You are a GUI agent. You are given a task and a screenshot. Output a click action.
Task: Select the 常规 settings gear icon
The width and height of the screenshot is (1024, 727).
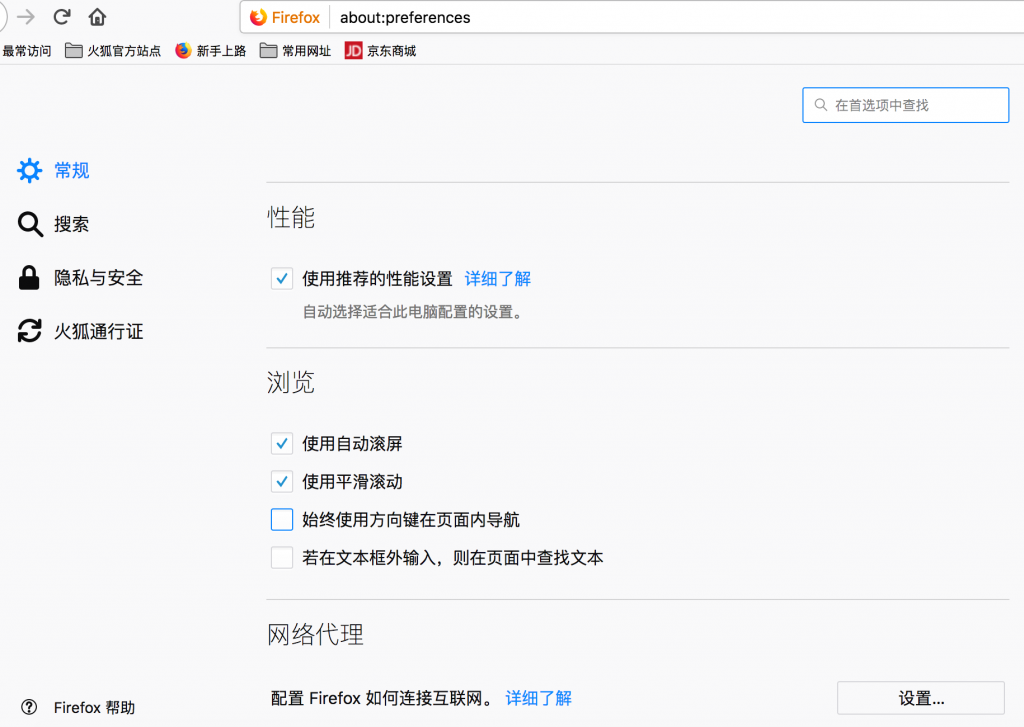29,170
